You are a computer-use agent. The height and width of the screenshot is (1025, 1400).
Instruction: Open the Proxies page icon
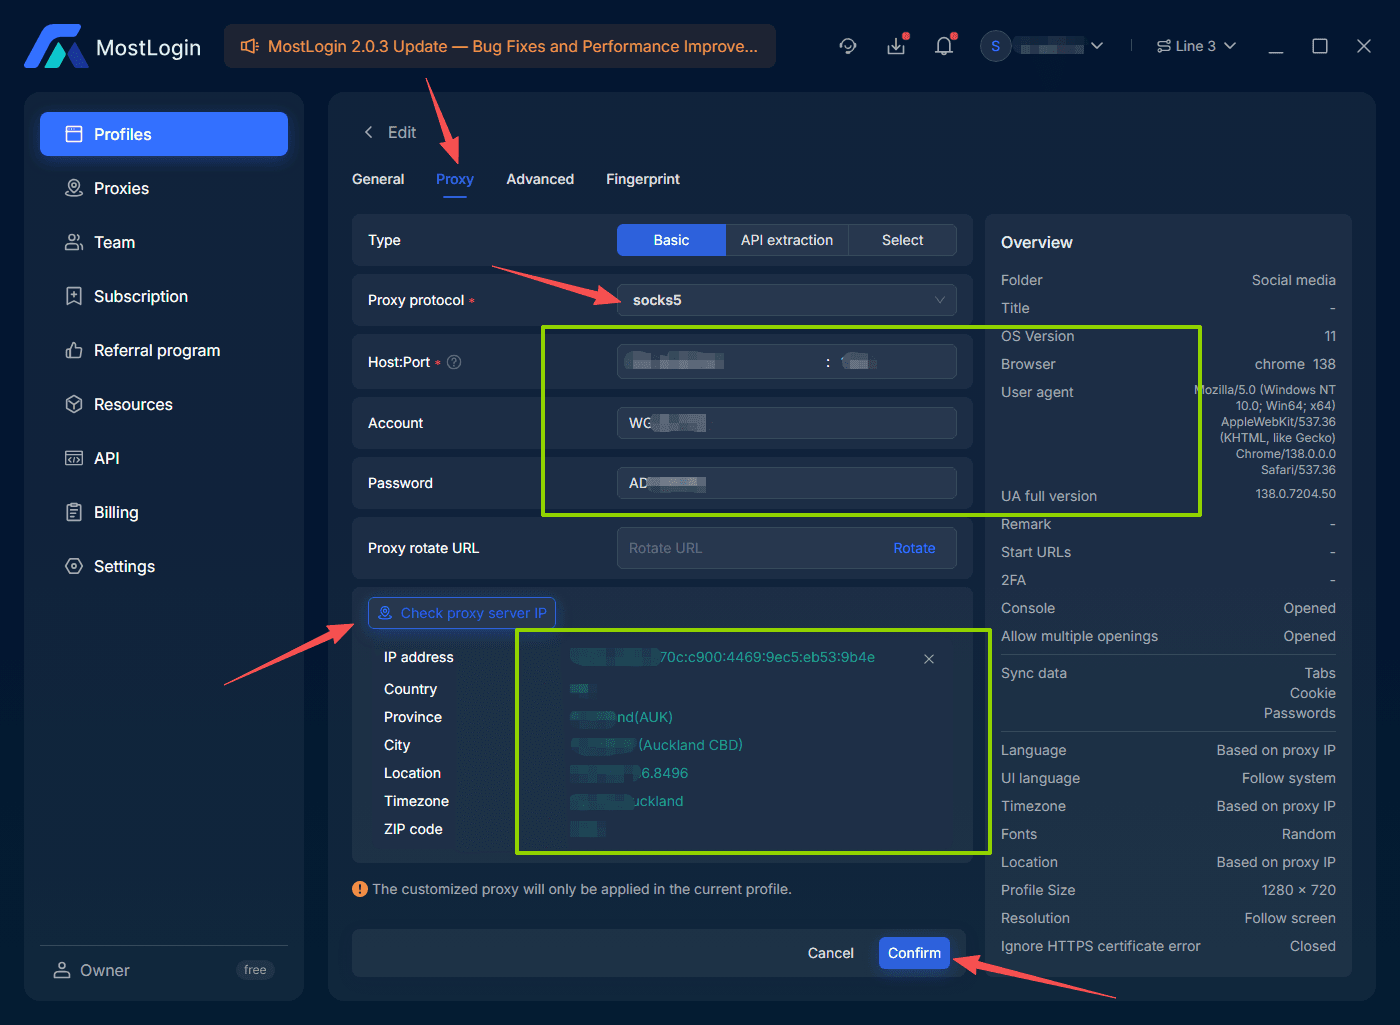[74, 188]
